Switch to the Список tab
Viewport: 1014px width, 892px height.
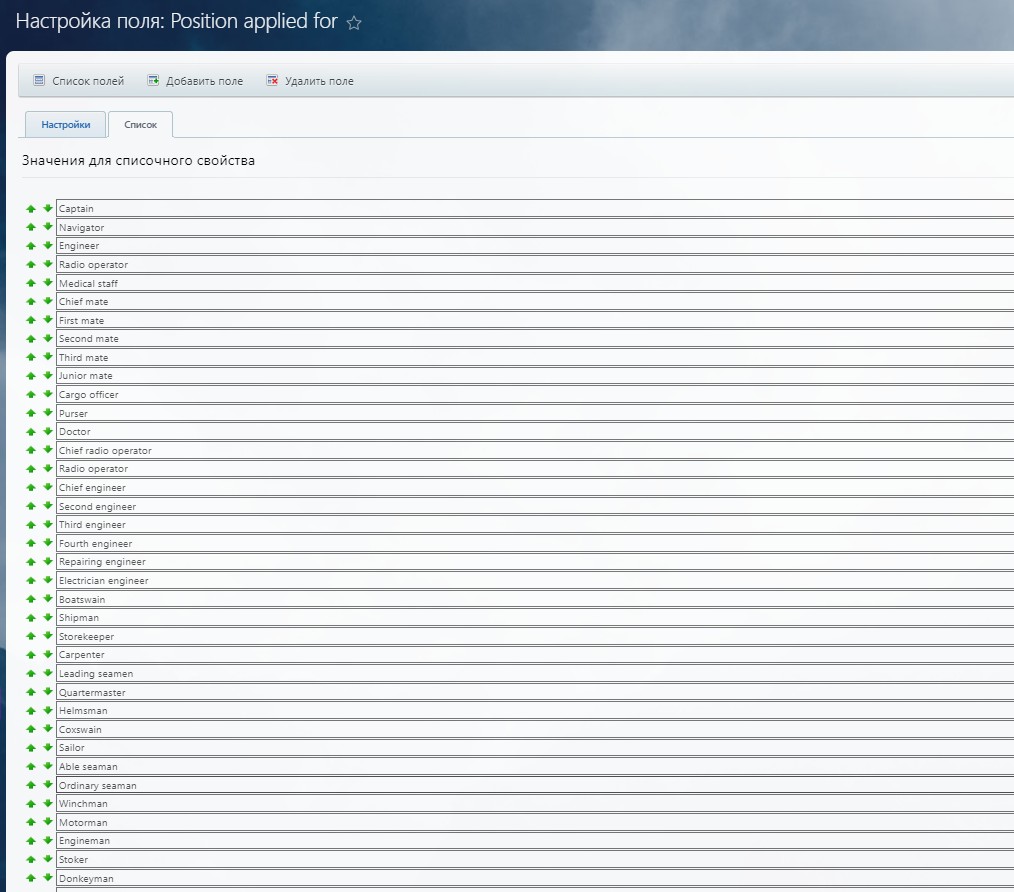(x=140, y=124)
